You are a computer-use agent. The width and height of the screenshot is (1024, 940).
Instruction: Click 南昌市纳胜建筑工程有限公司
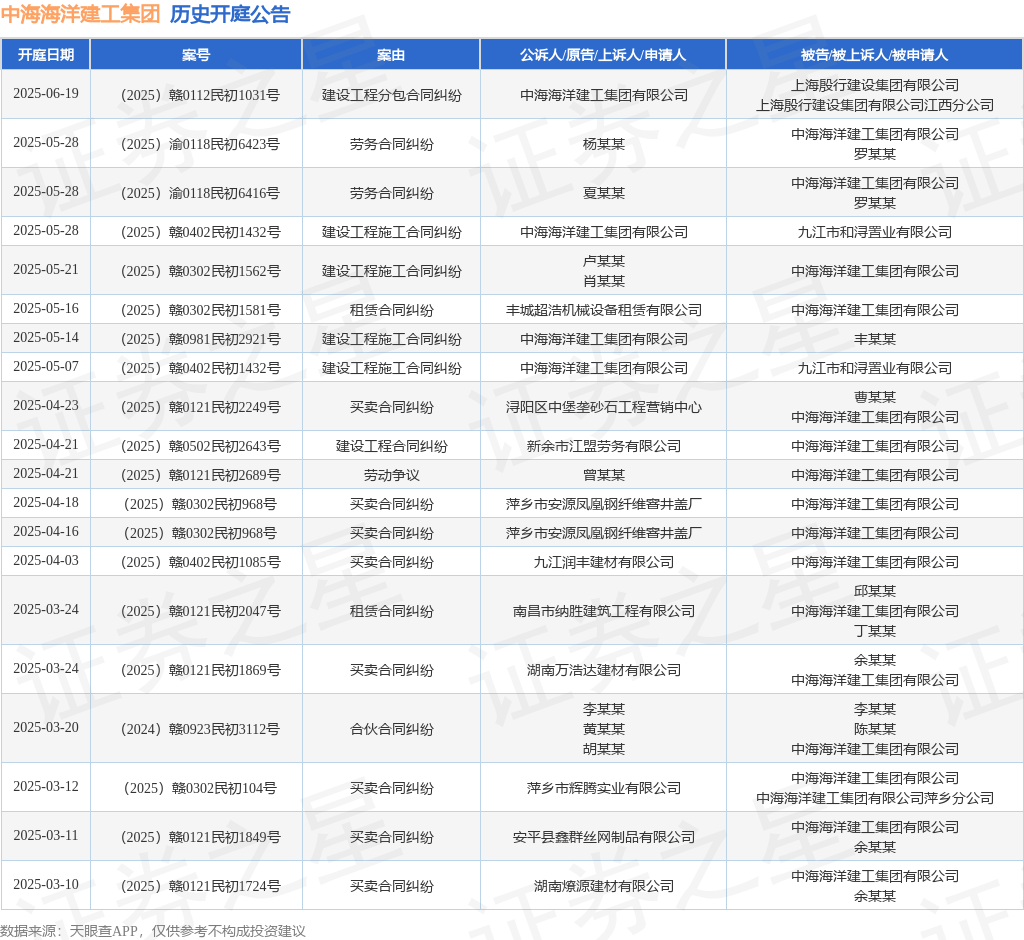point(603,611)
